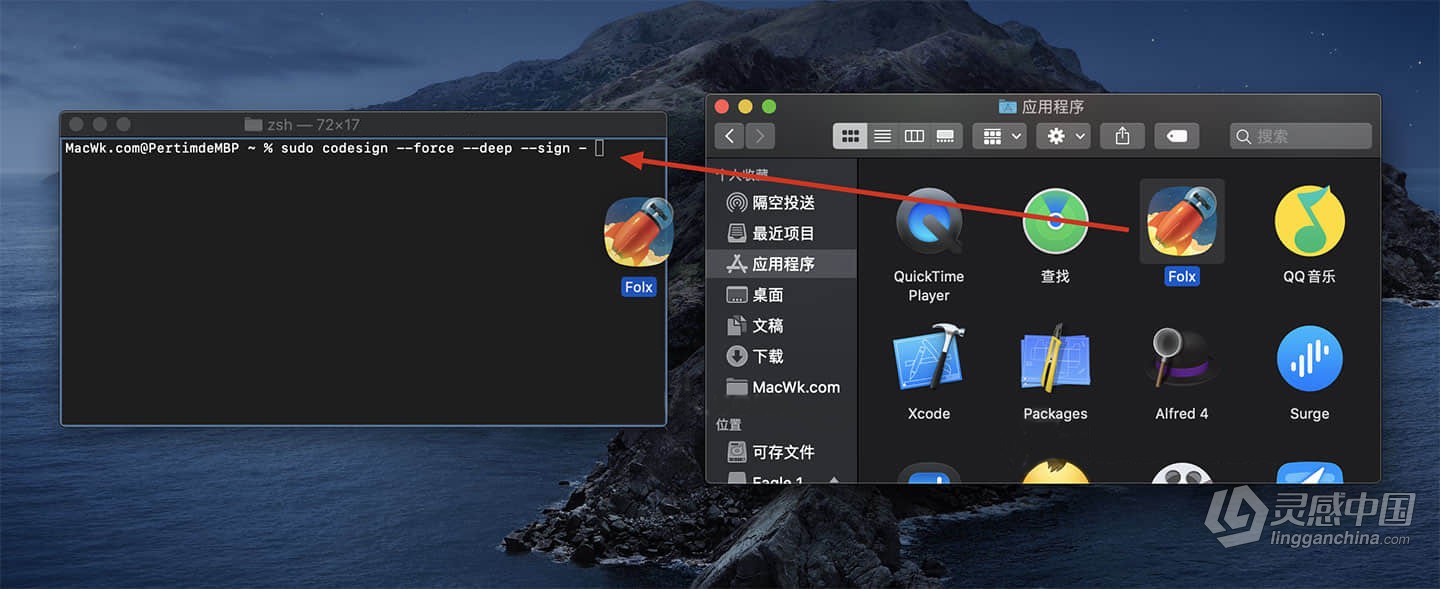
Task: Switch Finder to column view
Action: [914, 136]
